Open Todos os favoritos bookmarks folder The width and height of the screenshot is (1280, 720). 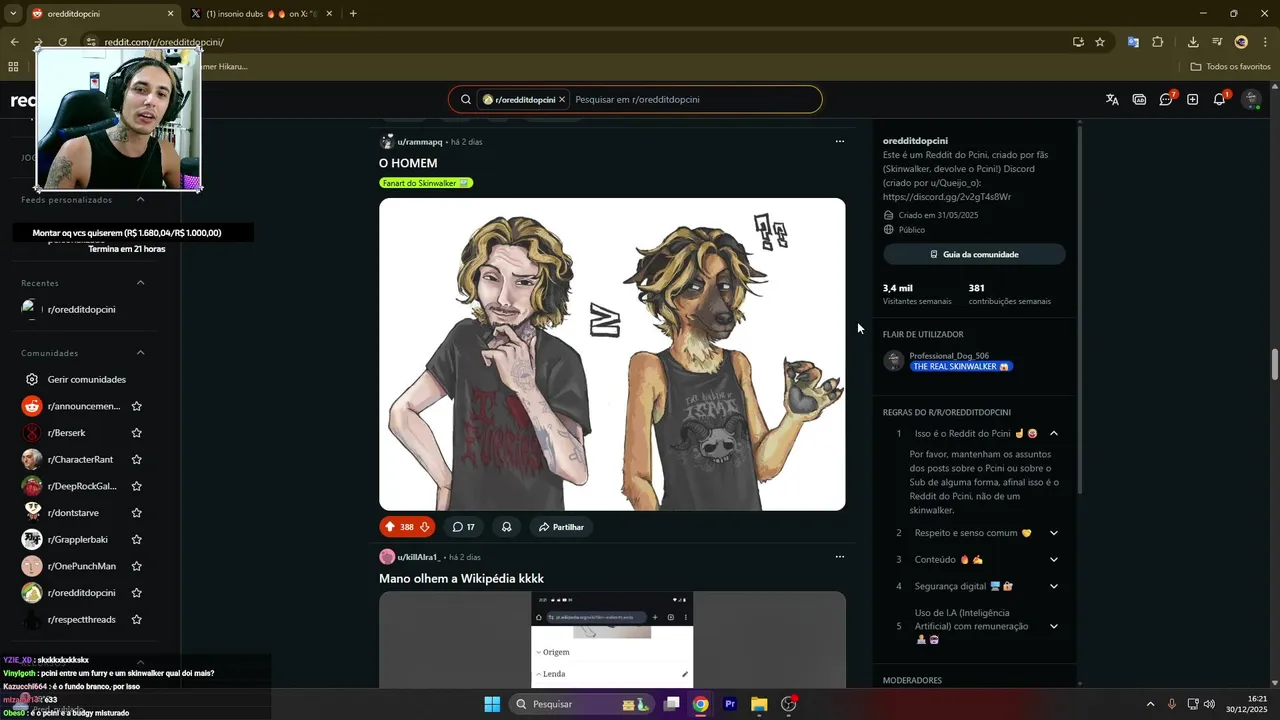1231,67
